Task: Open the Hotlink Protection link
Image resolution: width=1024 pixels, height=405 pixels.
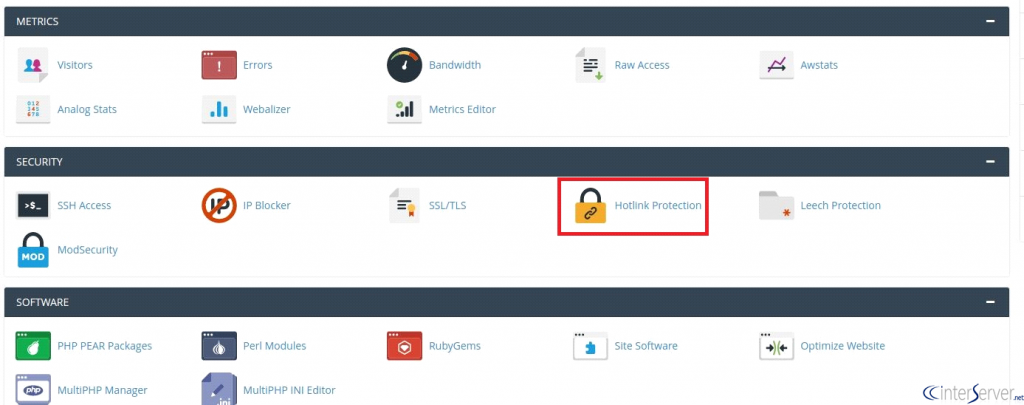Action: coord(658,206)
